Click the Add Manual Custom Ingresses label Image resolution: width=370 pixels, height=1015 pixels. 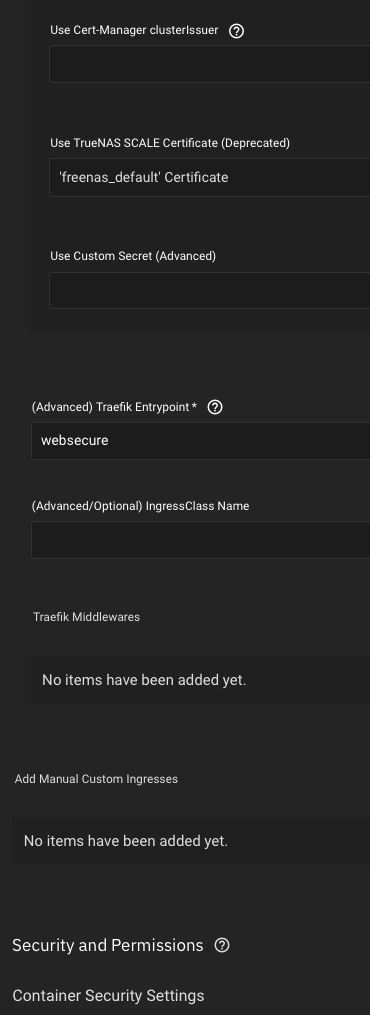pos(96,779)
